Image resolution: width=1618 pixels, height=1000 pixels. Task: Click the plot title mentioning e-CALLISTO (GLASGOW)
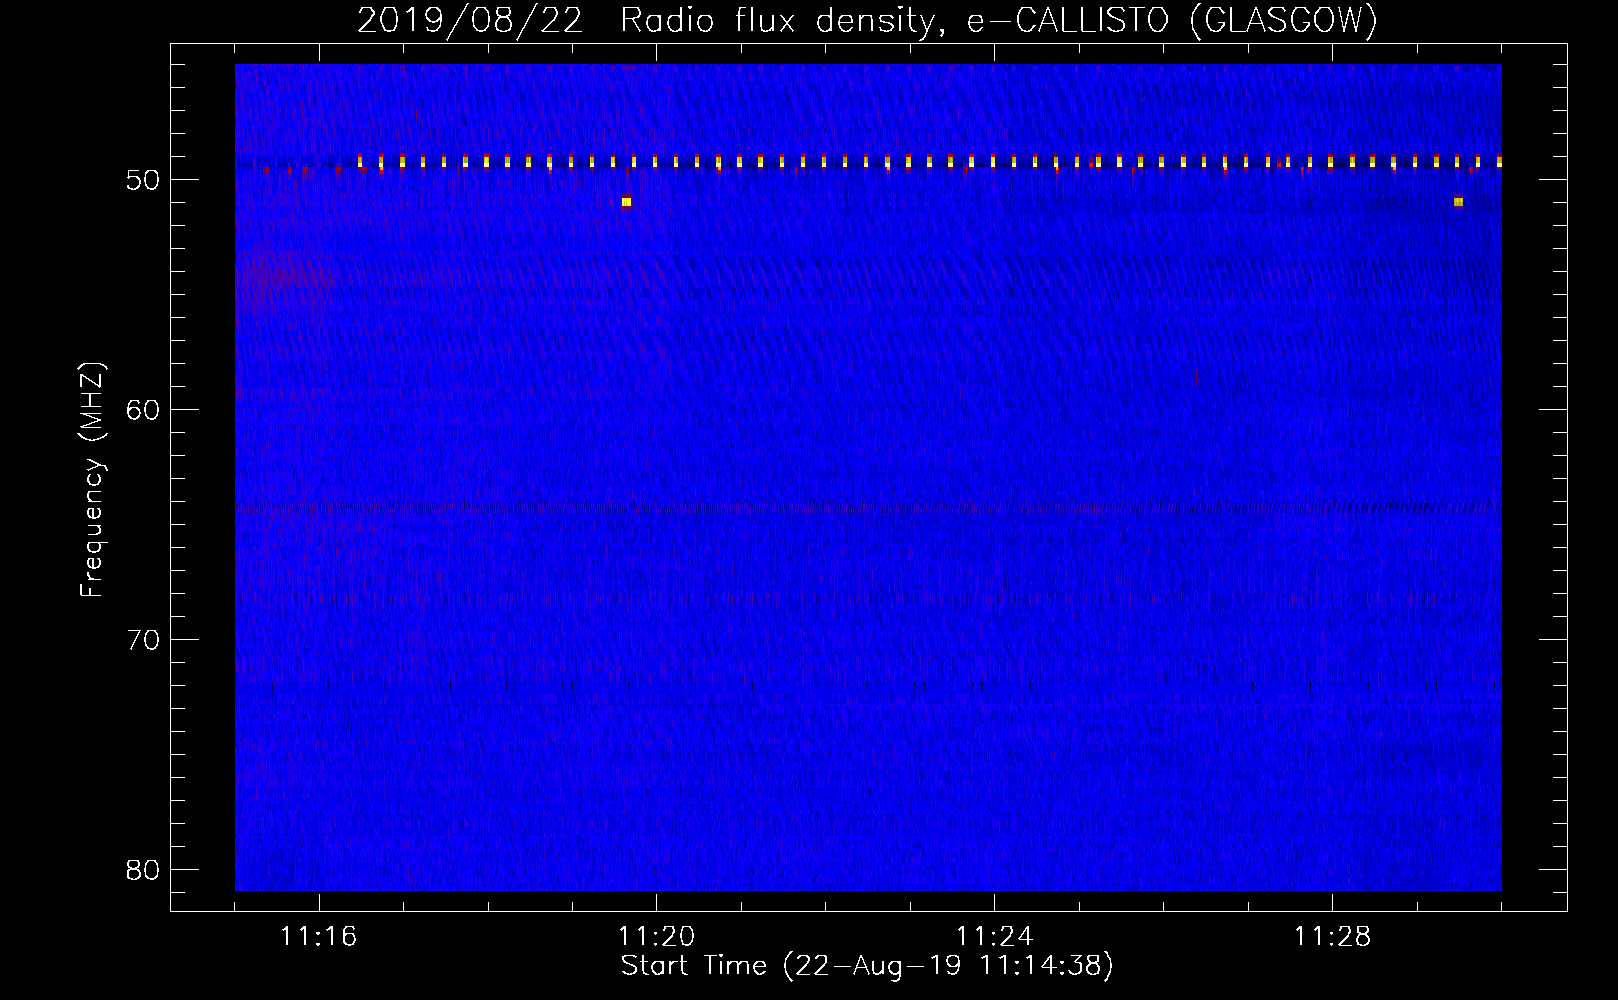tap(867, 20)
